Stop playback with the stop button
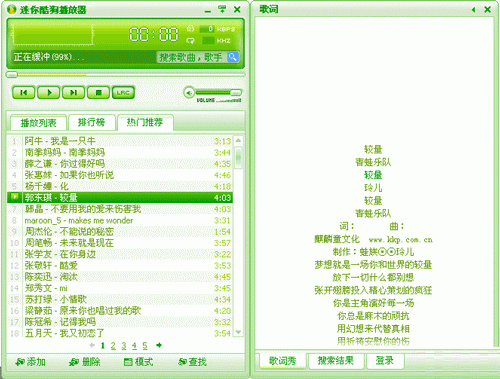 coord(98,92)
